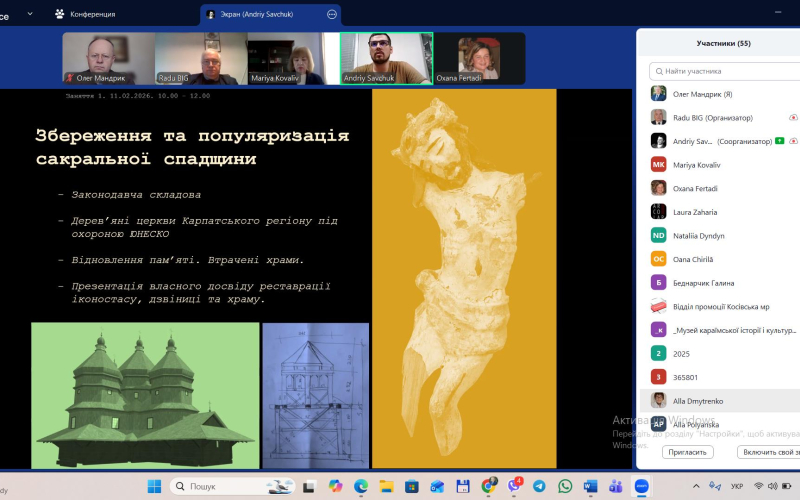
Task: Open File Explorer from the taskbar
Action: [386, 486]
